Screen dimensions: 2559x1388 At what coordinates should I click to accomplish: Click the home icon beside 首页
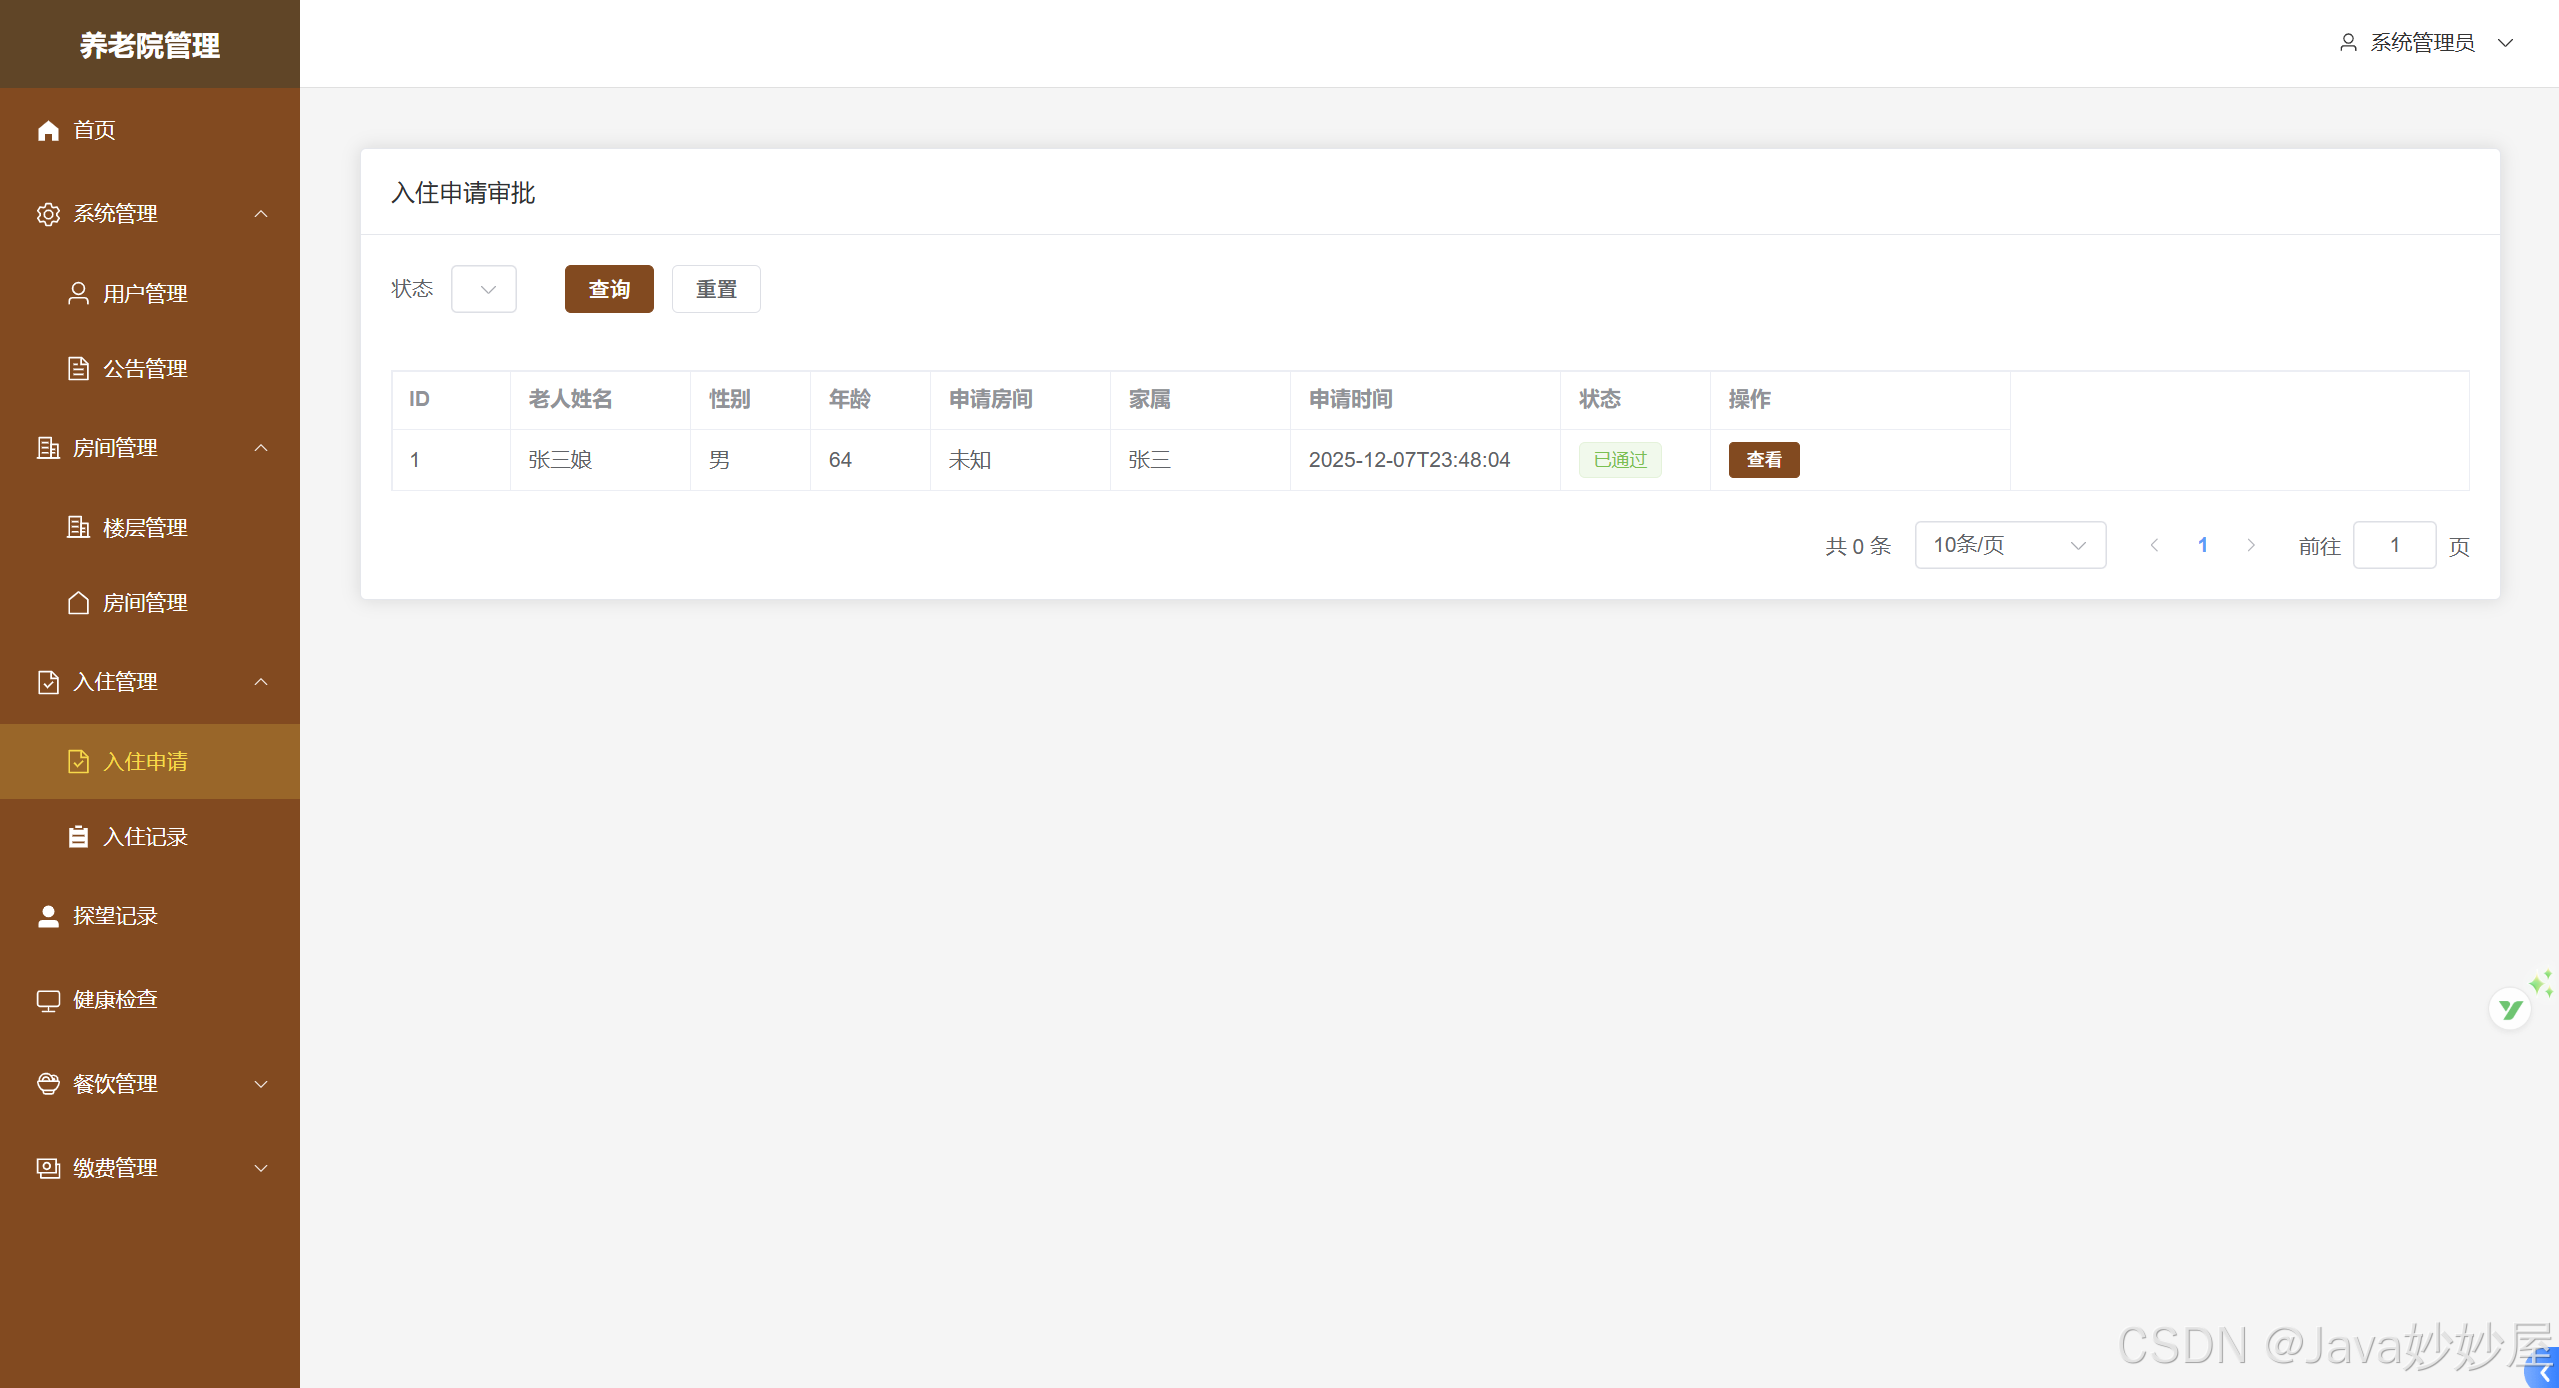[x=48, y=130]
